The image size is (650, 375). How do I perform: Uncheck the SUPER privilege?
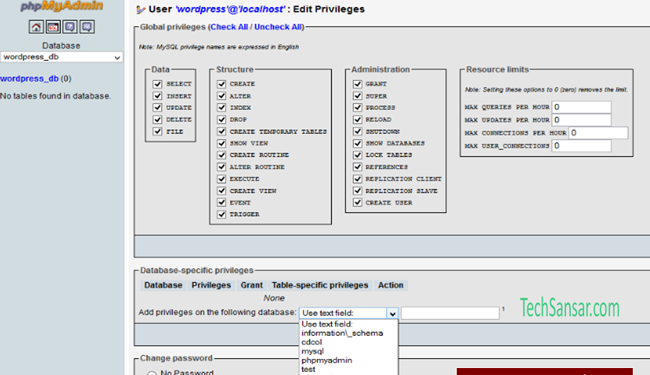click(357, 96)
